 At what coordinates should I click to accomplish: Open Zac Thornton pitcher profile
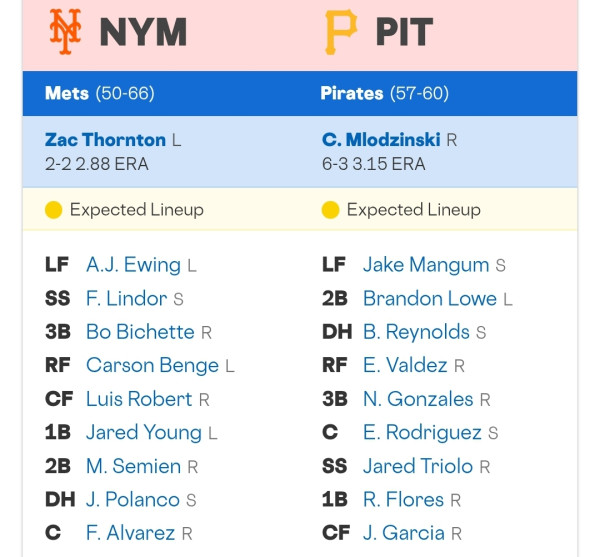(x=105, y=140)
